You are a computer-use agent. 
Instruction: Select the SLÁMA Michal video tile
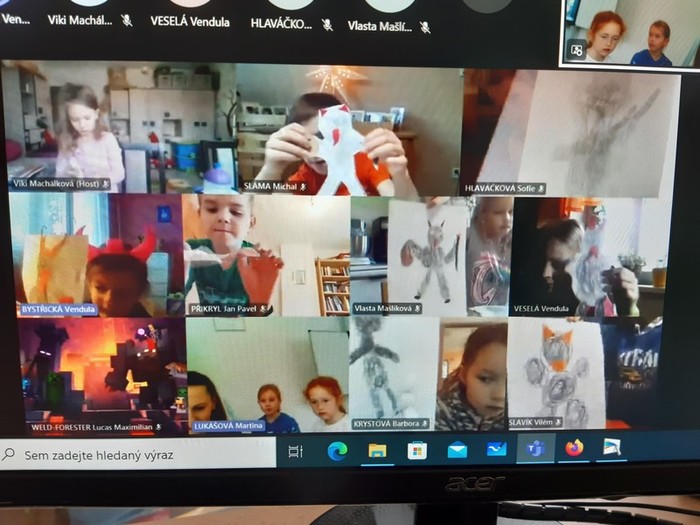coord(350,132)
